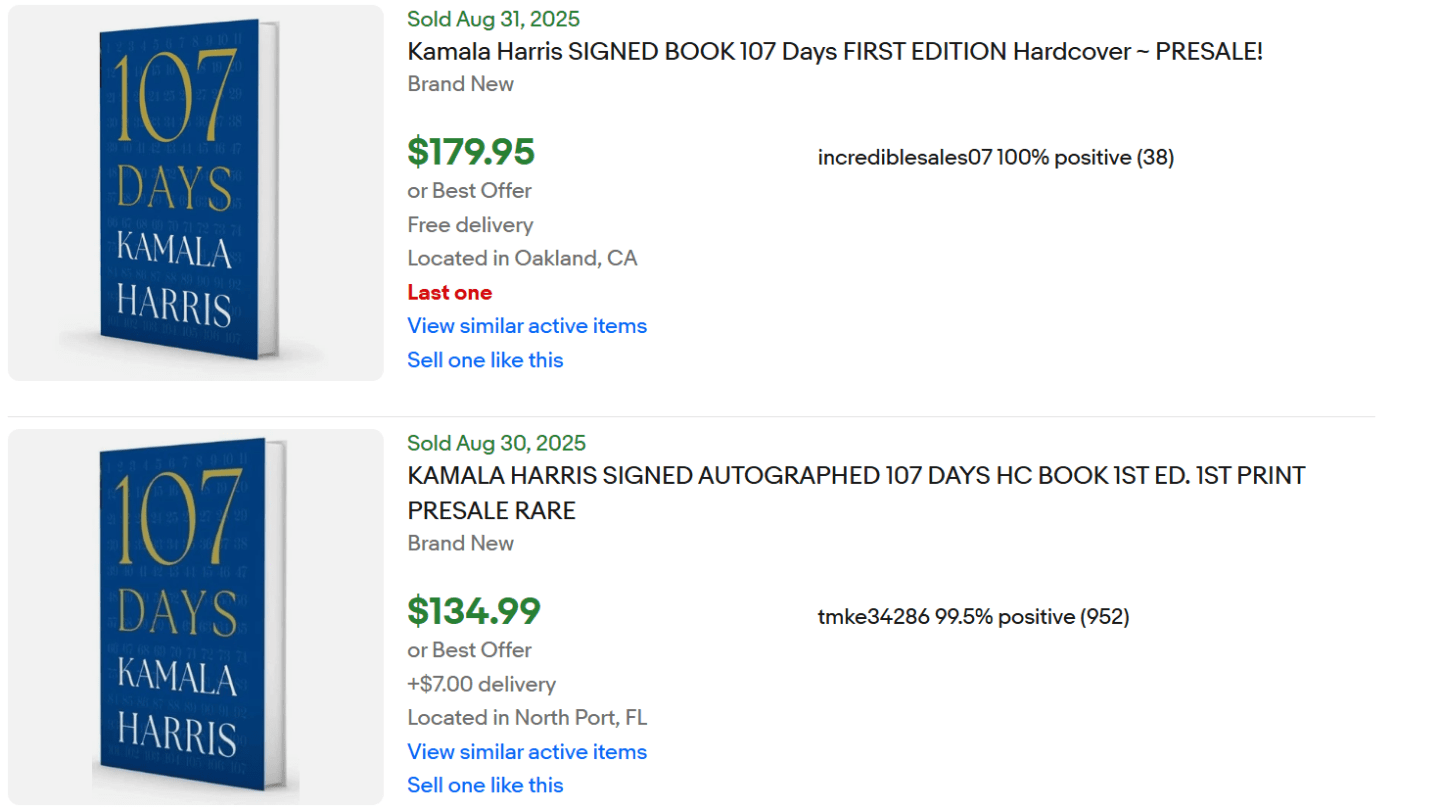Click "Brand New" condition on the first listing

coord(460,84)
